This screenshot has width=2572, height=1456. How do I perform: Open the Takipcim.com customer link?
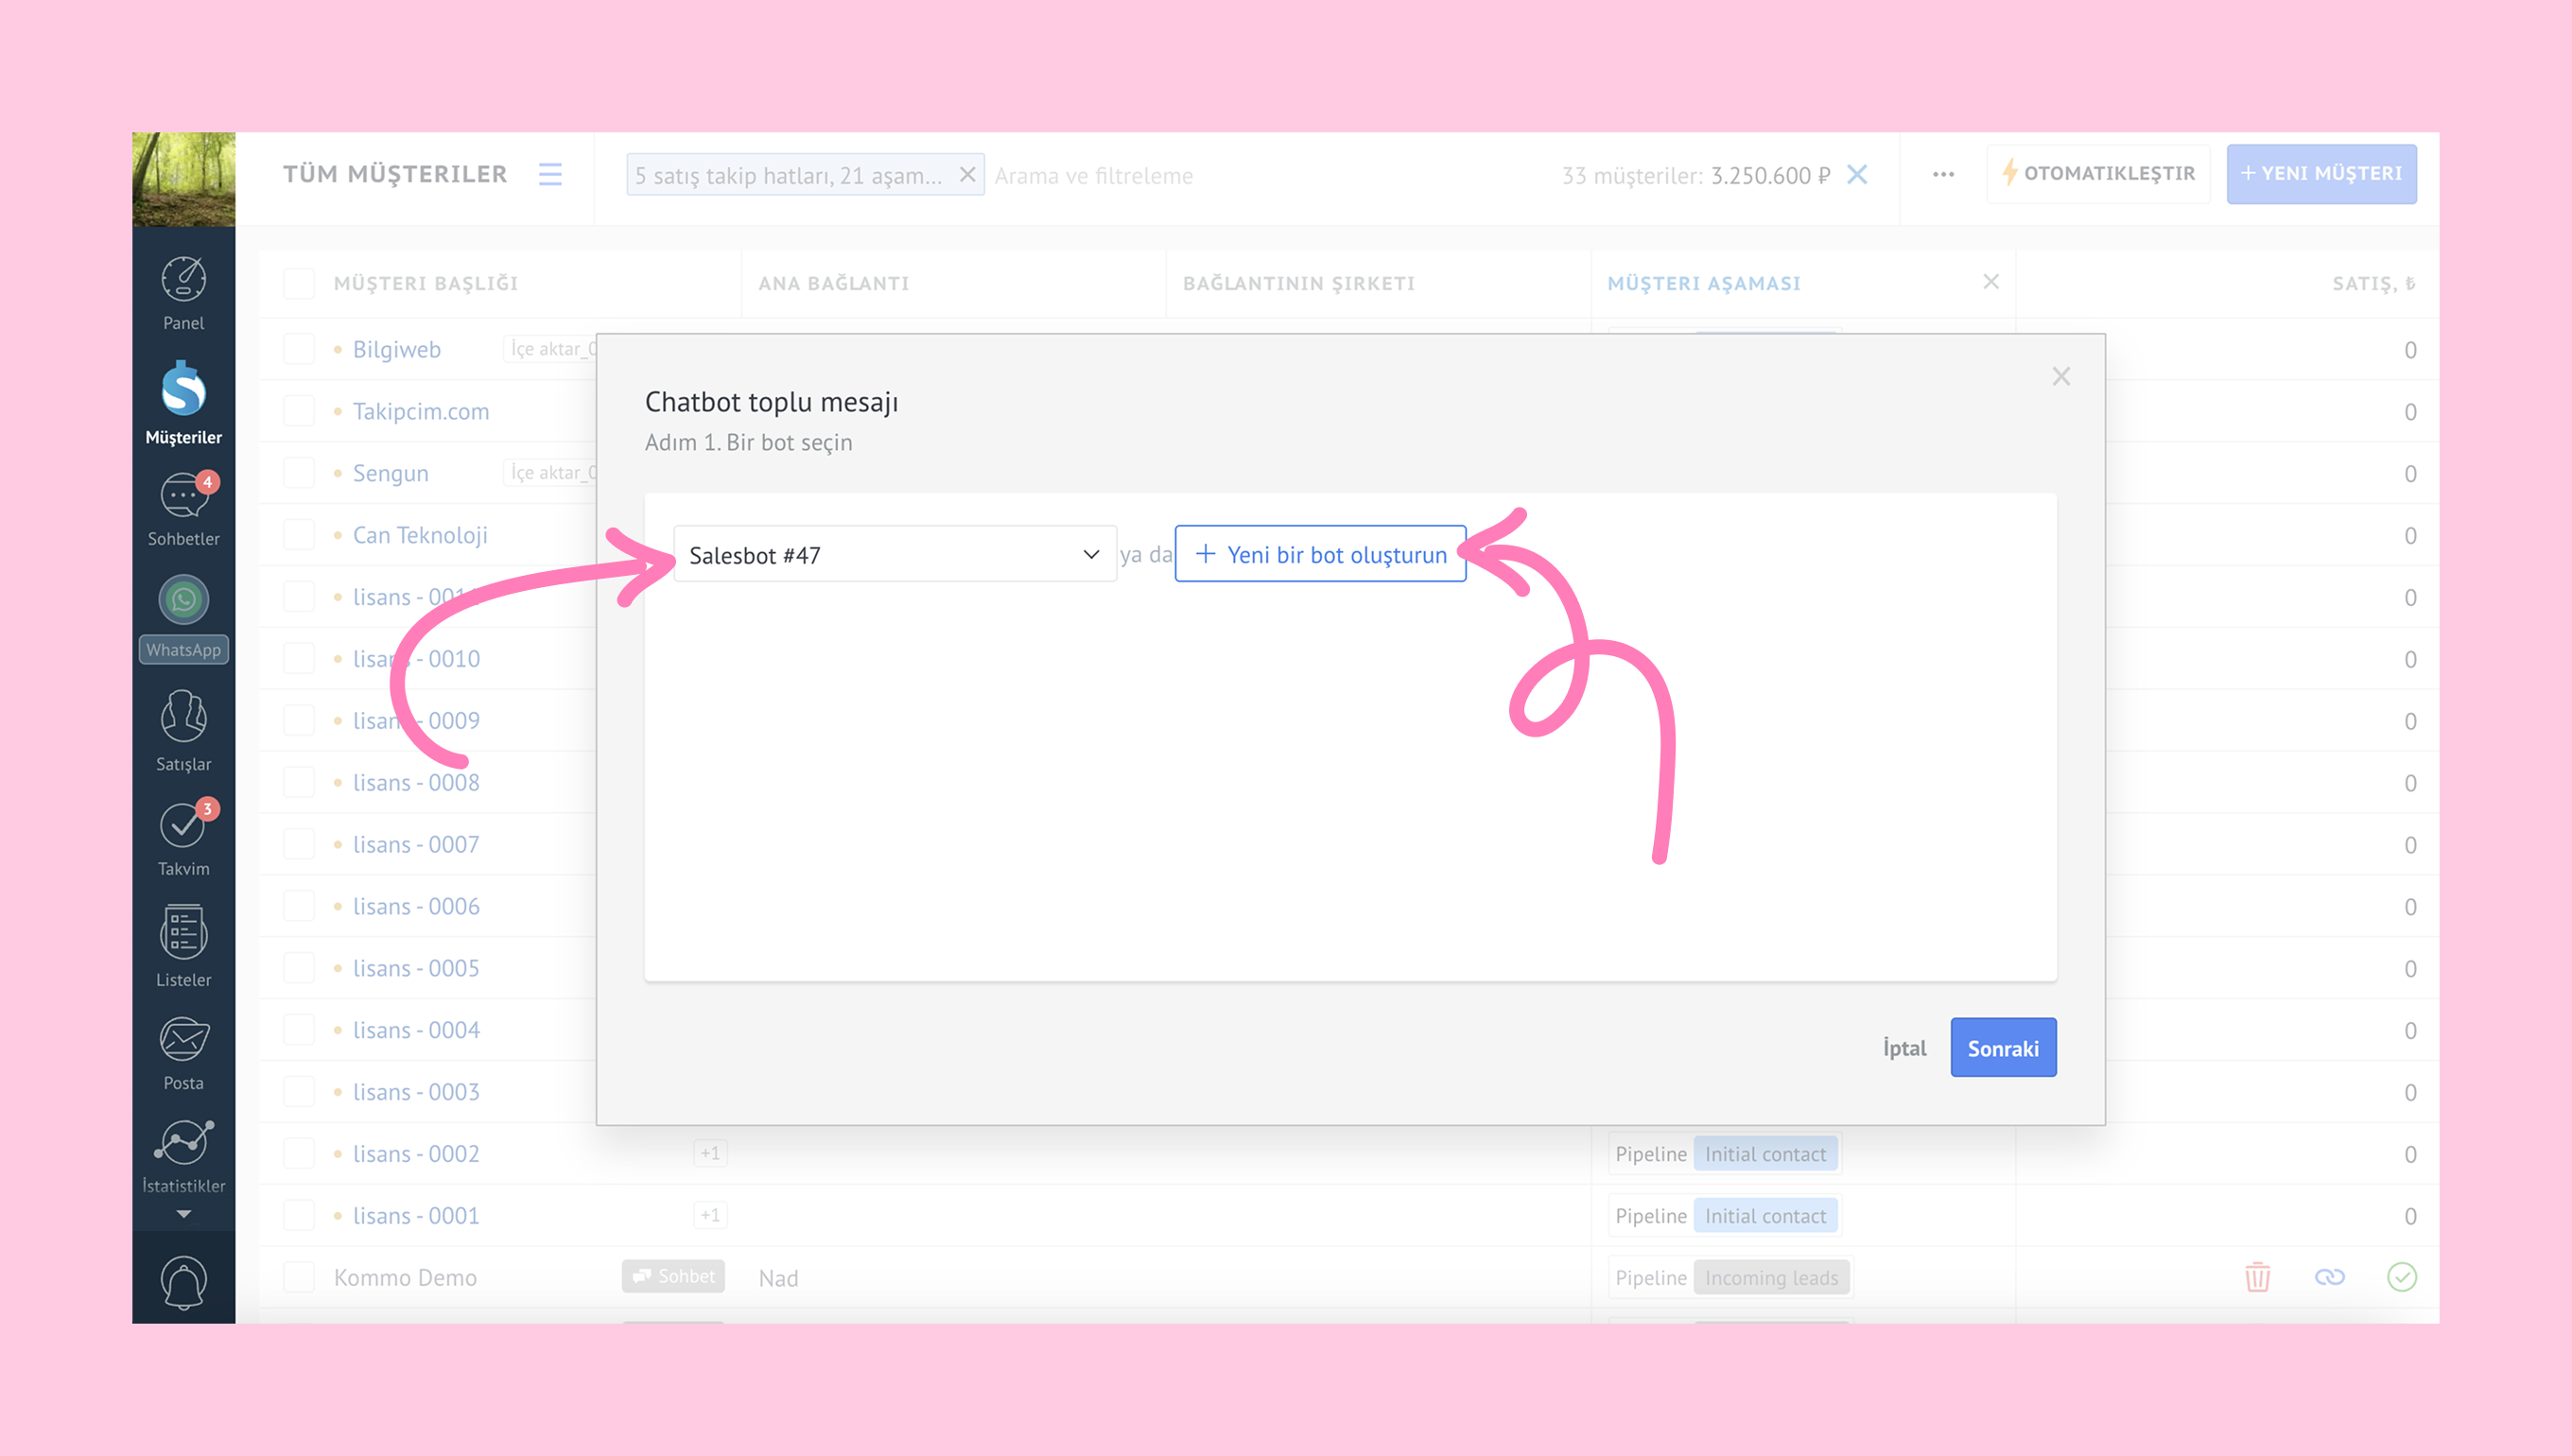point(421,411)
